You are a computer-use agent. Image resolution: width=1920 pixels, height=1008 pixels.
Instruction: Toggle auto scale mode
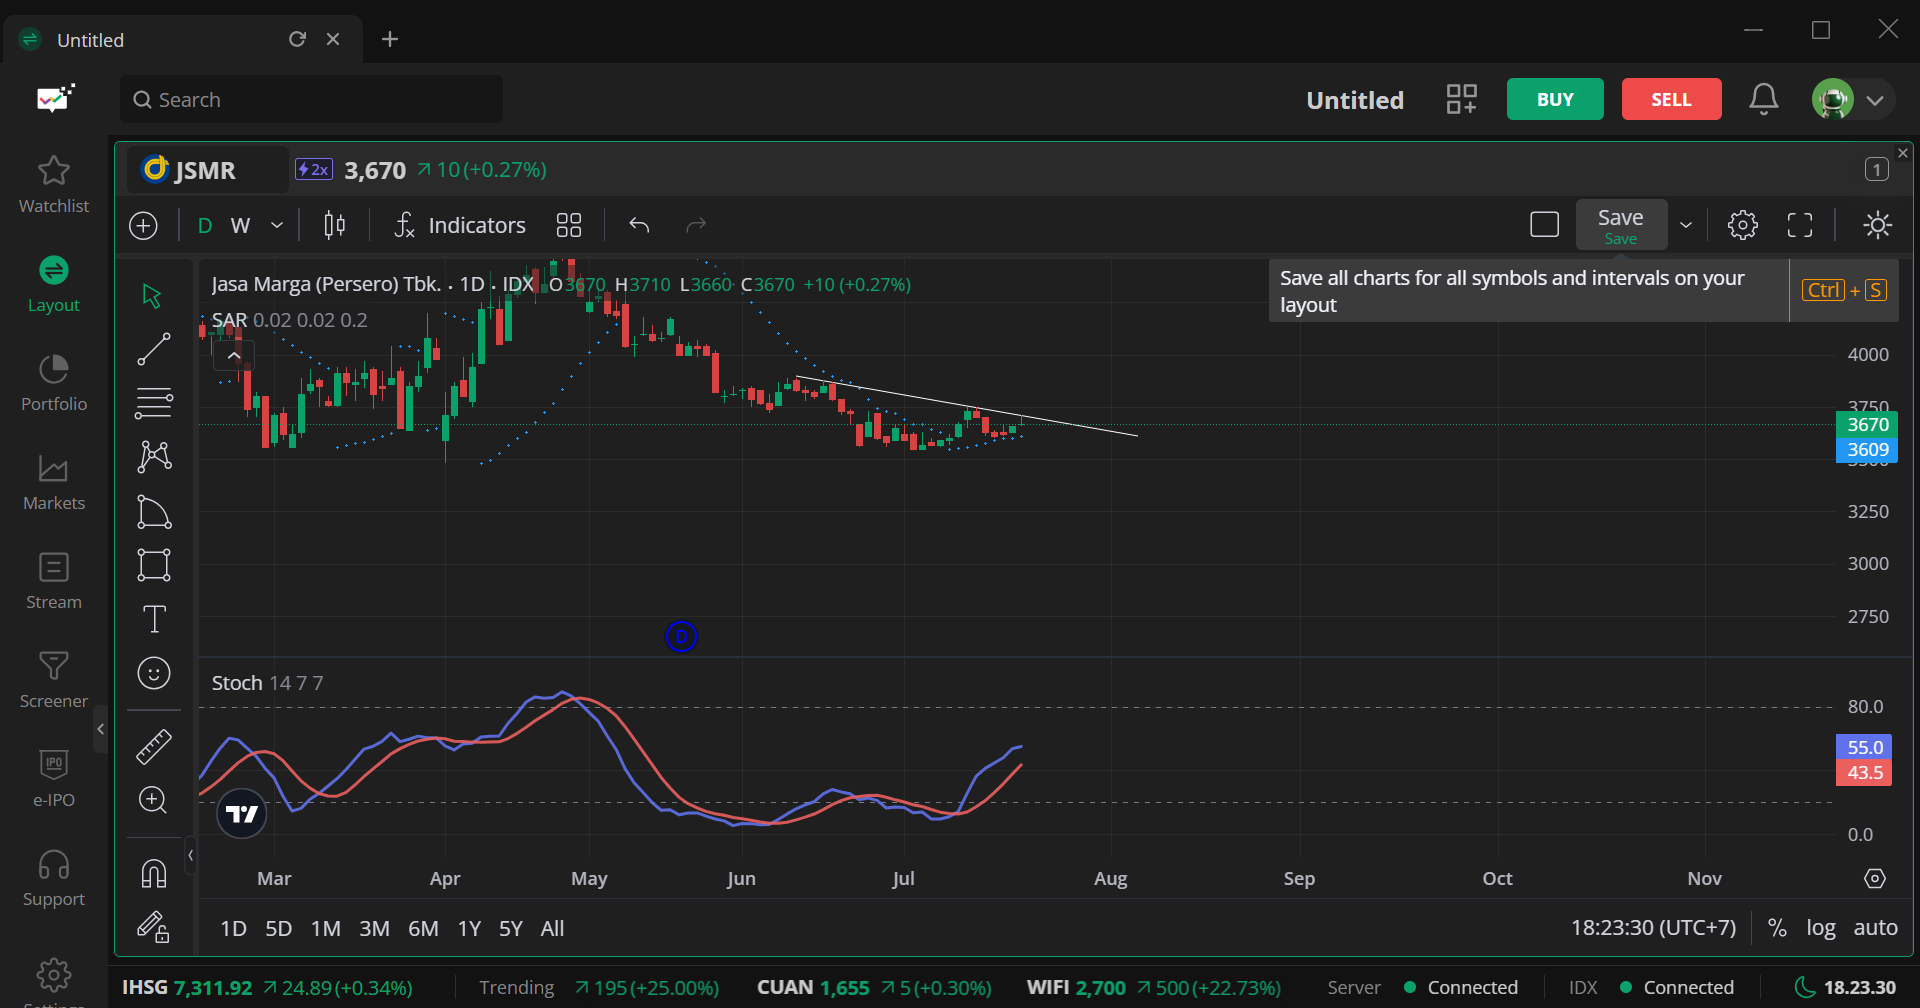pos(1875,928)
